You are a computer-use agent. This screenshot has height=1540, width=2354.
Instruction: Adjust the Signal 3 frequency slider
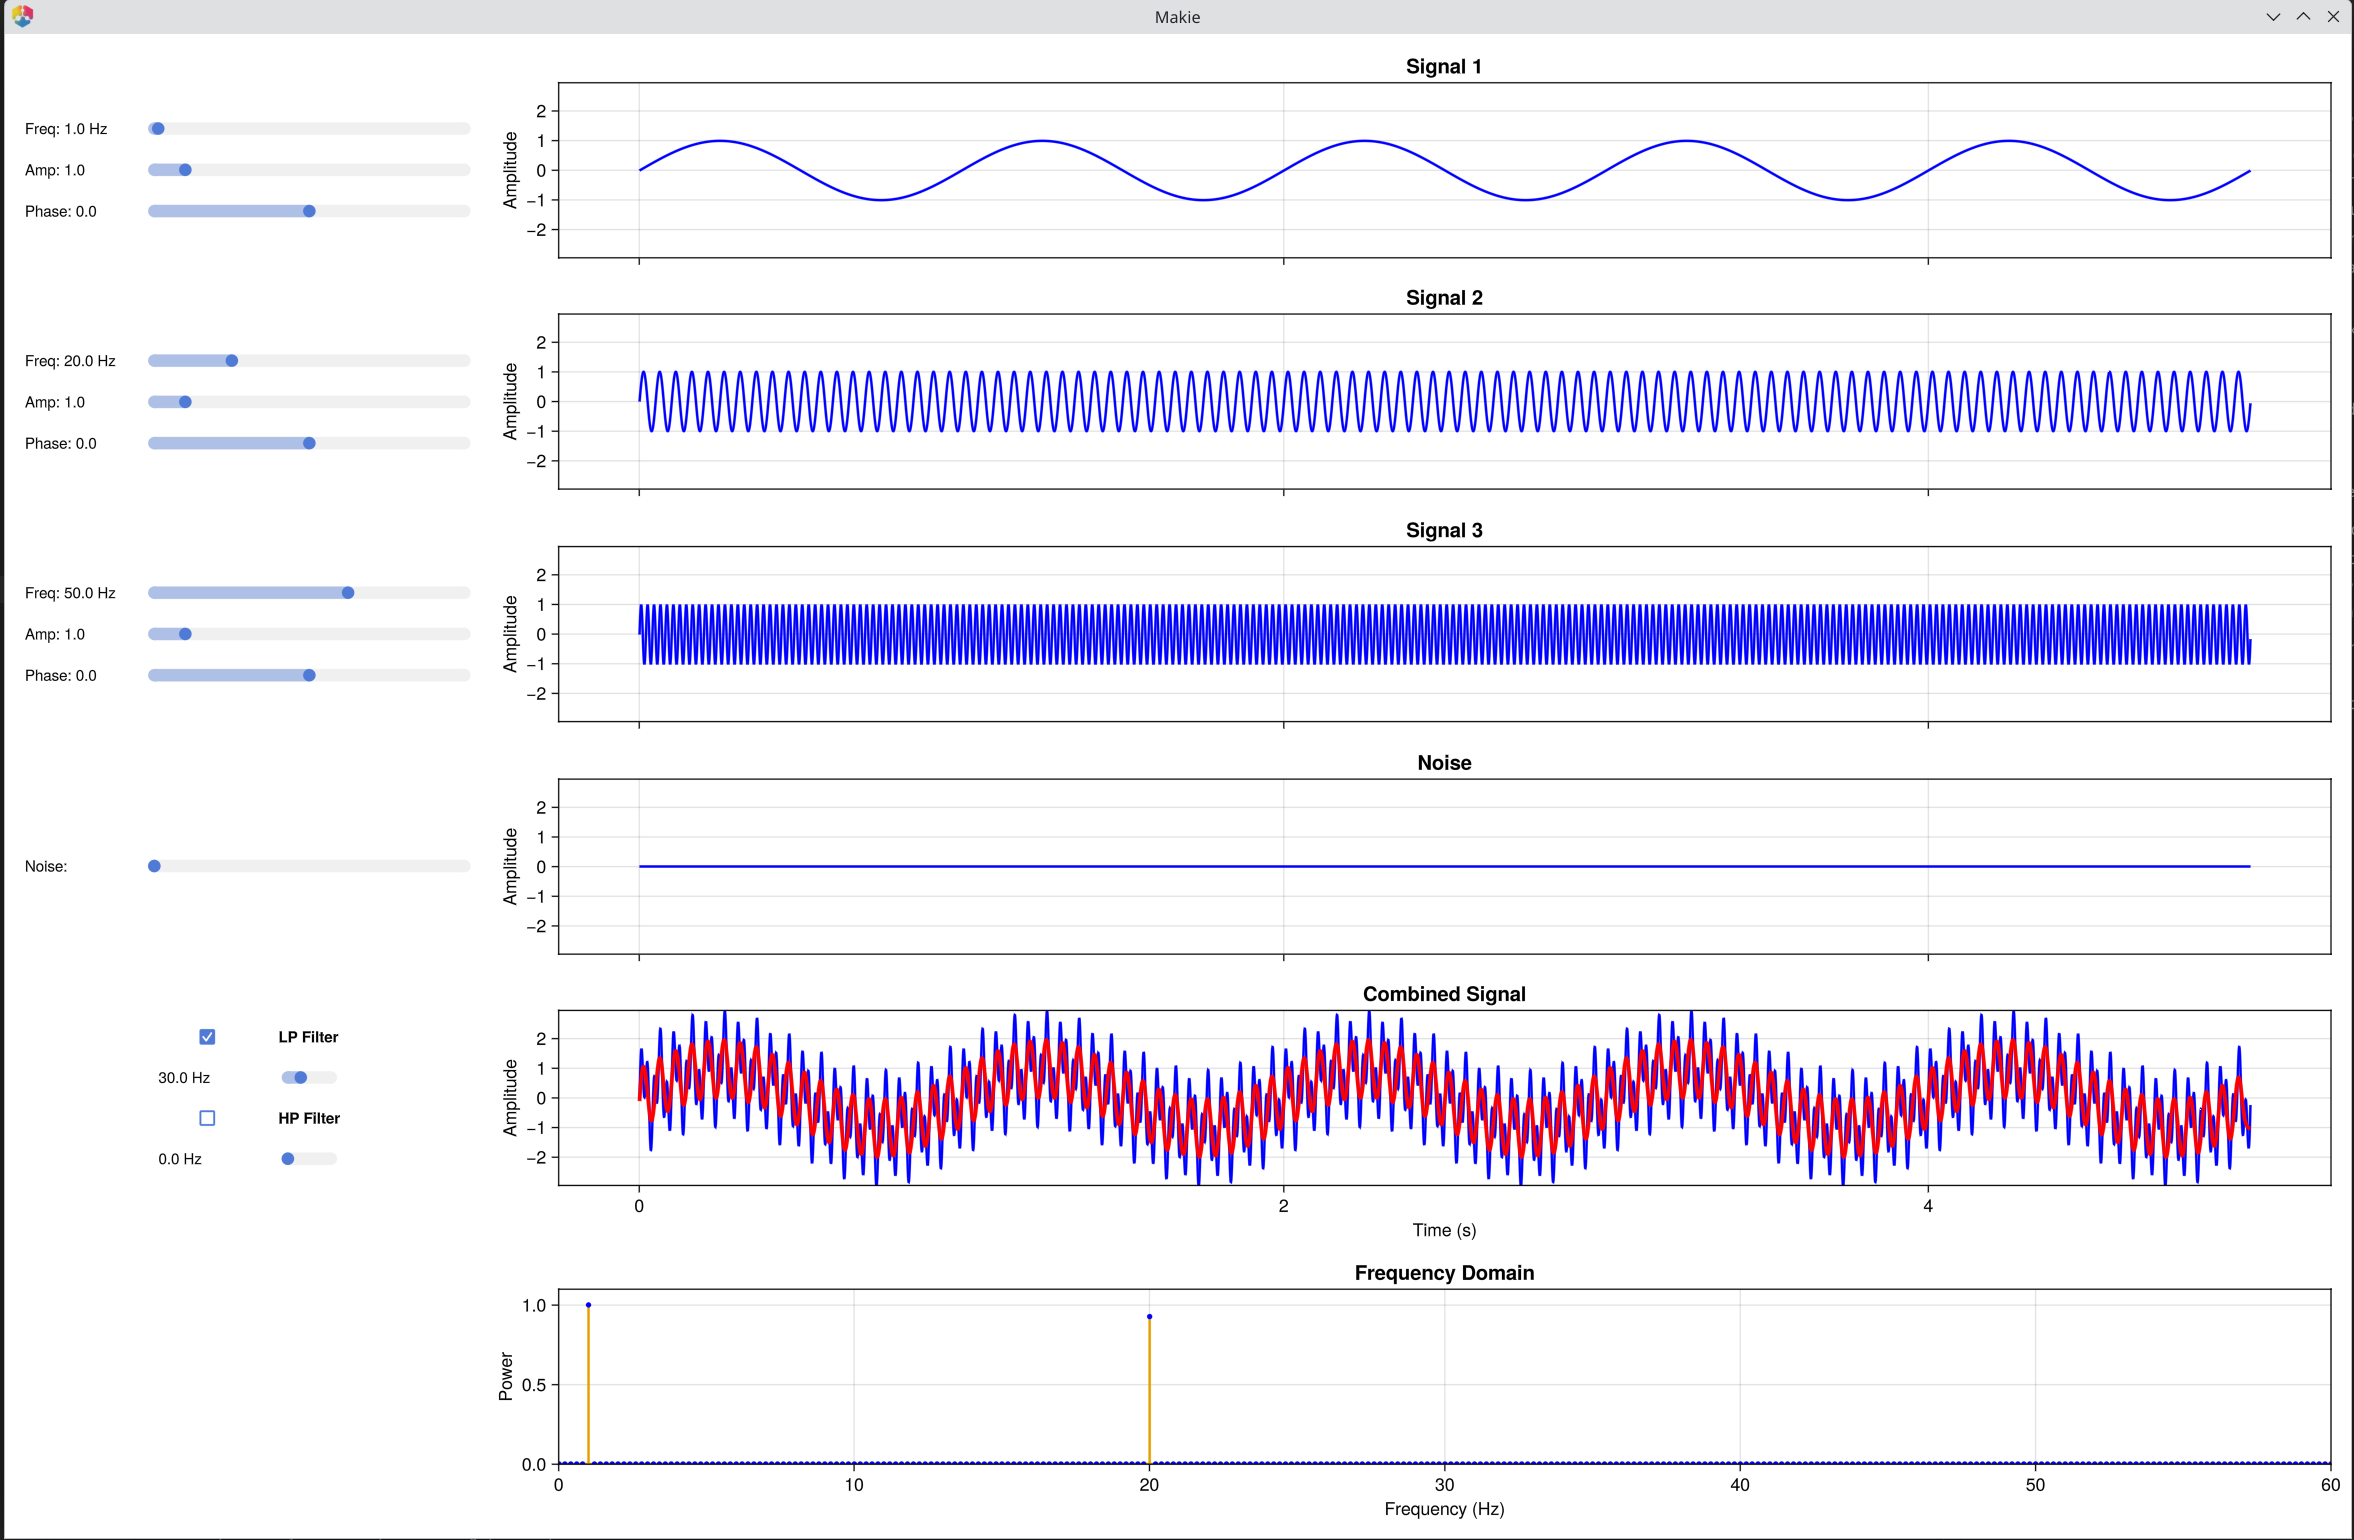pos(348,592)
